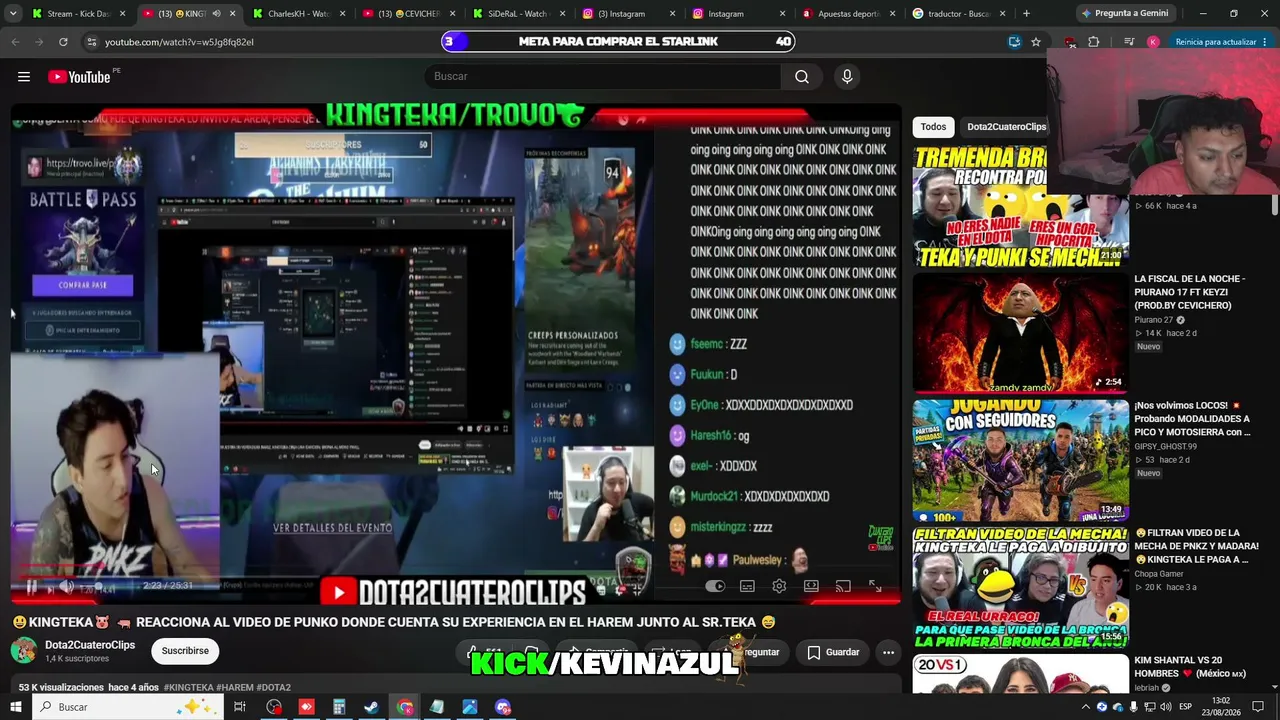Open the Nos volvimos LOCOS video title
The width and height of the screenshot is (1280, 720).
point(1192,419)
